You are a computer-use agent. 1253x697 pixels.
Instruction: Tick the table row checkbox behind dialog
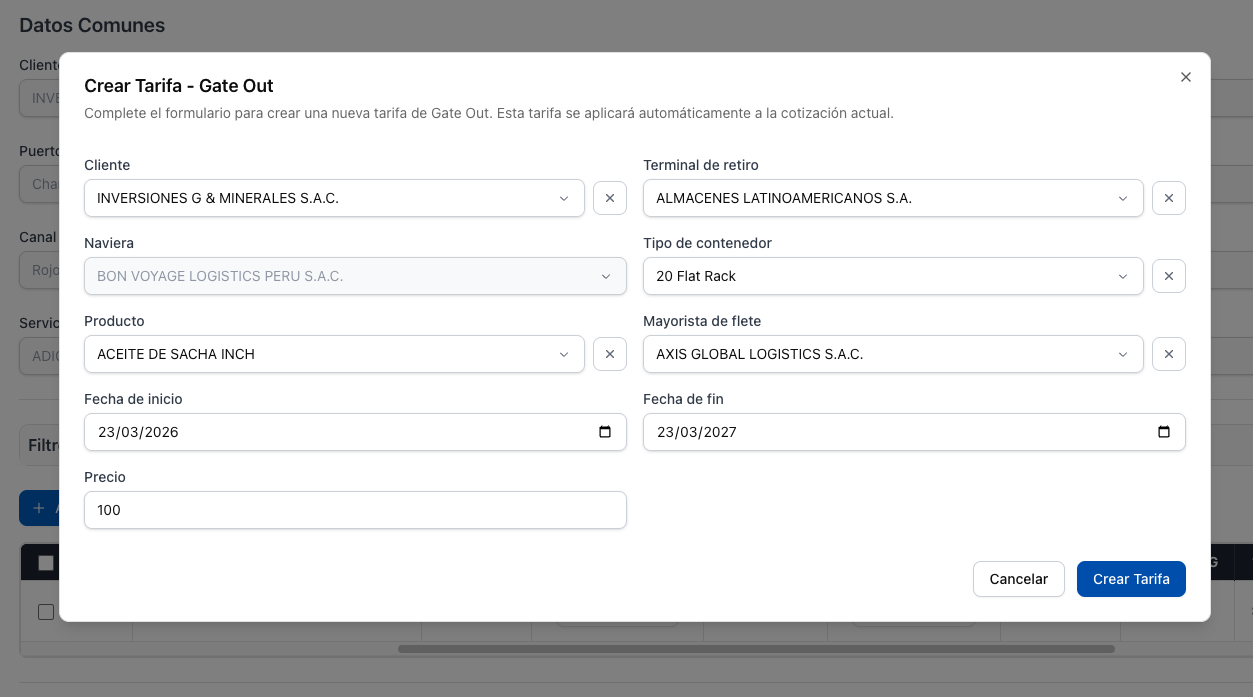point(46,611)
